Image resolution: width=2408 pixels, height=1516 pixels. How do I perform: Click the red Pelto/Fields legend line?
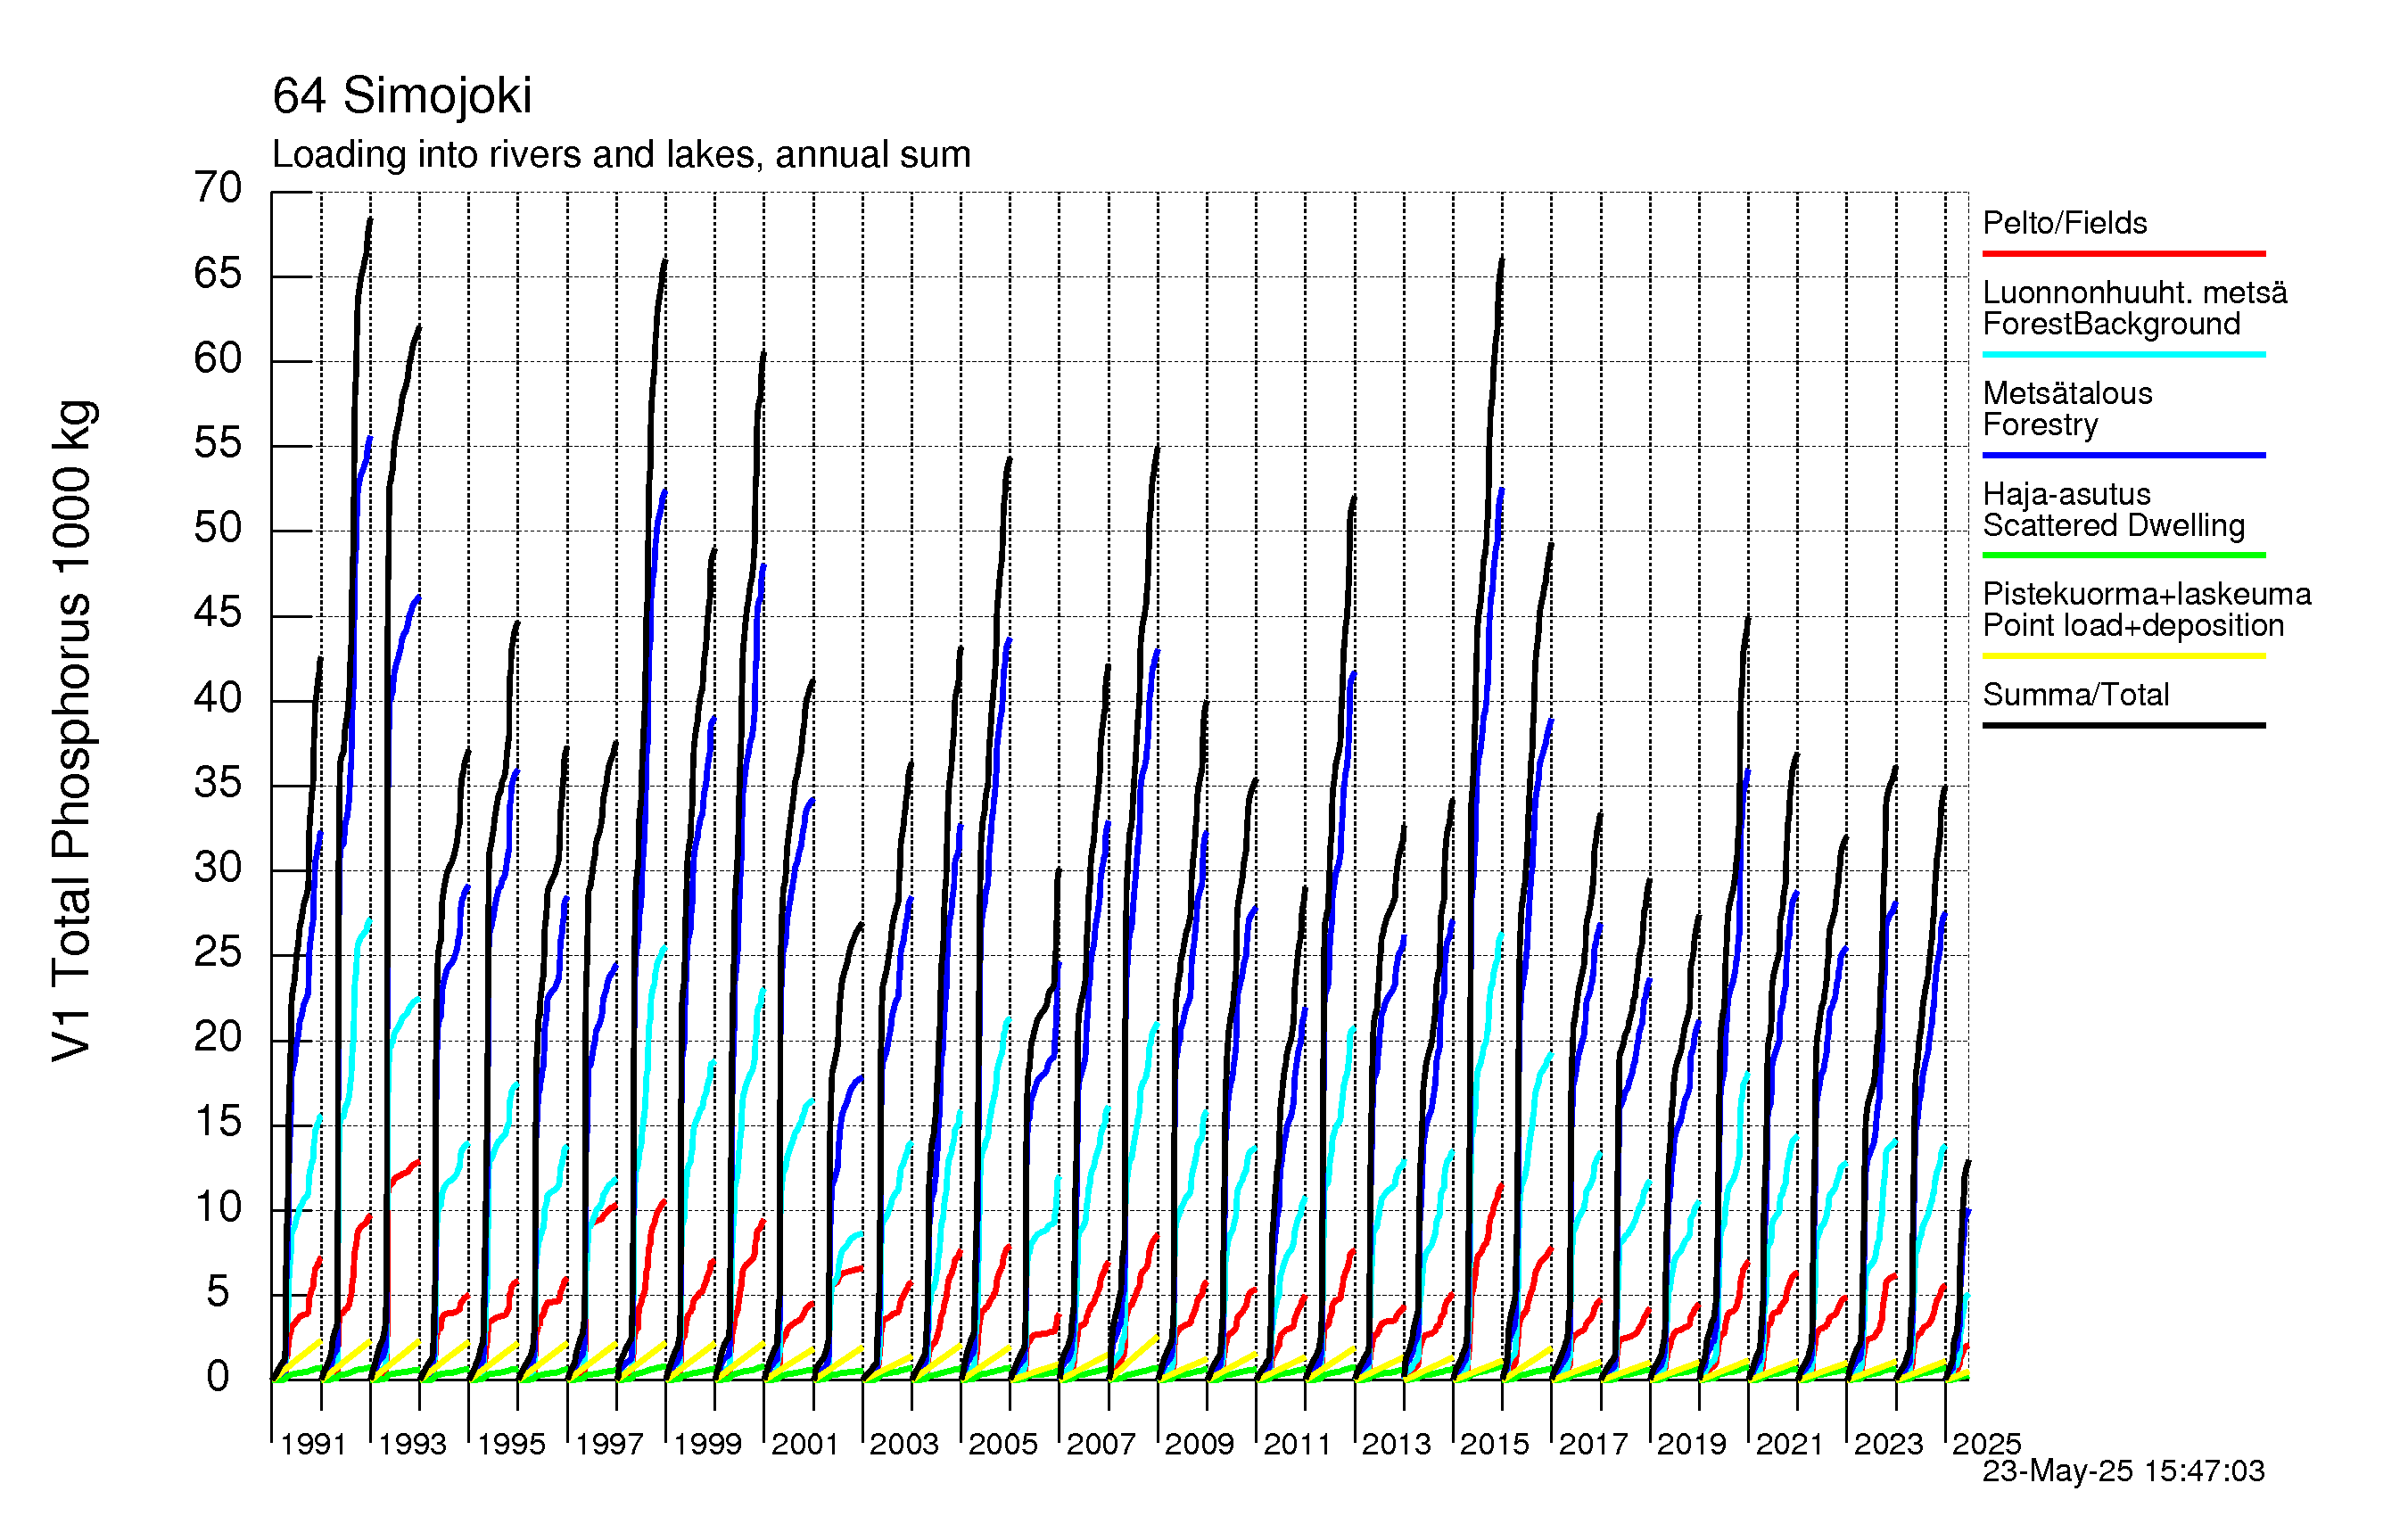coord(2124,254)
